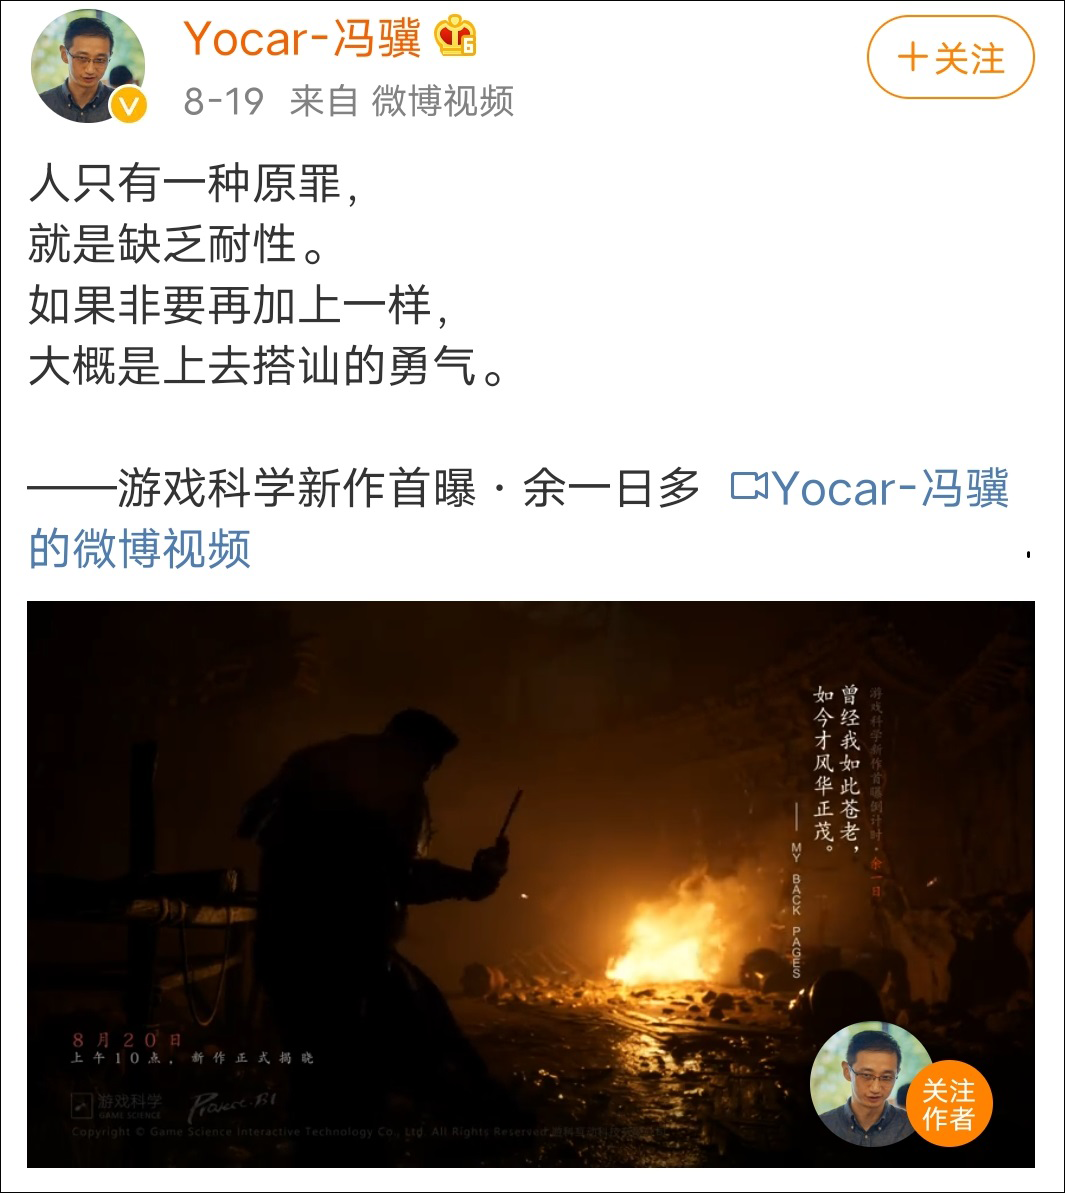Click the 8-19 post date
1065x1193 pixels.
click(224, 101)
